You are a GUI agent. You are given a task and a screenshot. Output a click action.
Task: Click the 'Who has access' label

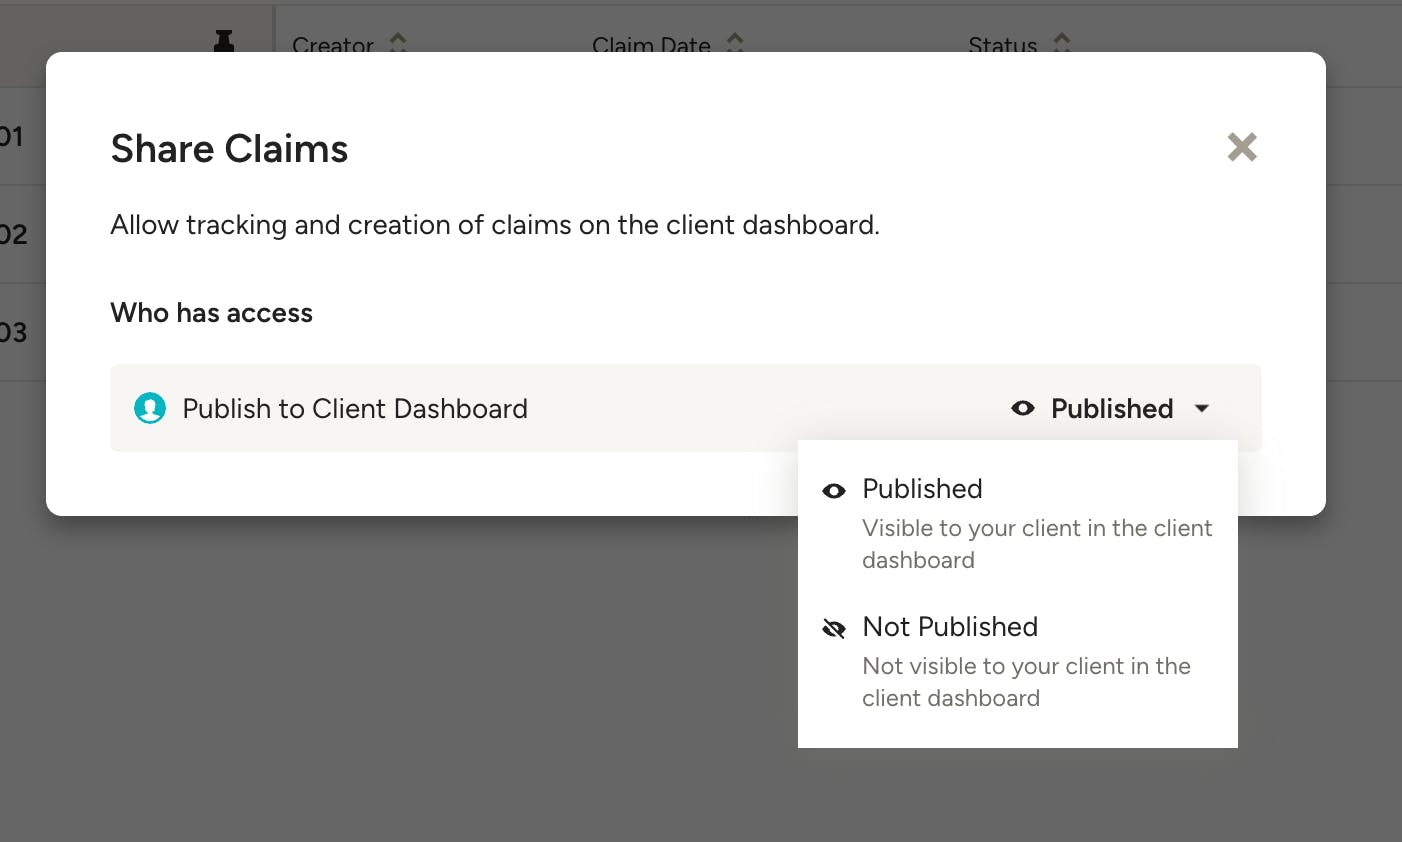click(x=211, y=313)
